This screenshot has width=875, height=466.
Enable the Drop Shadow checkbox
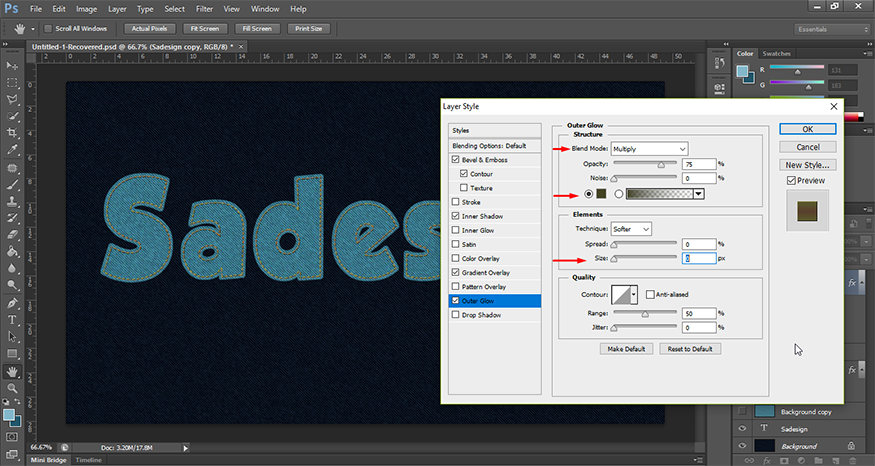pos(455,315)
